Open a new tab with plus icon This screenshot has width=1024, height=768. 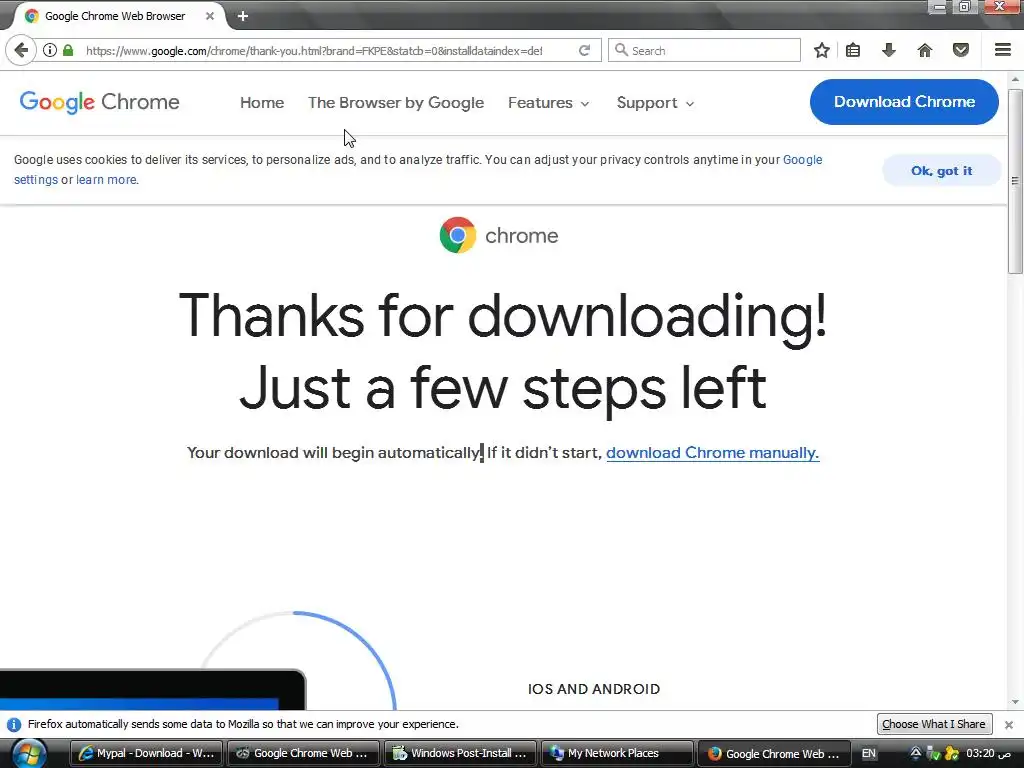pos(243,16)
